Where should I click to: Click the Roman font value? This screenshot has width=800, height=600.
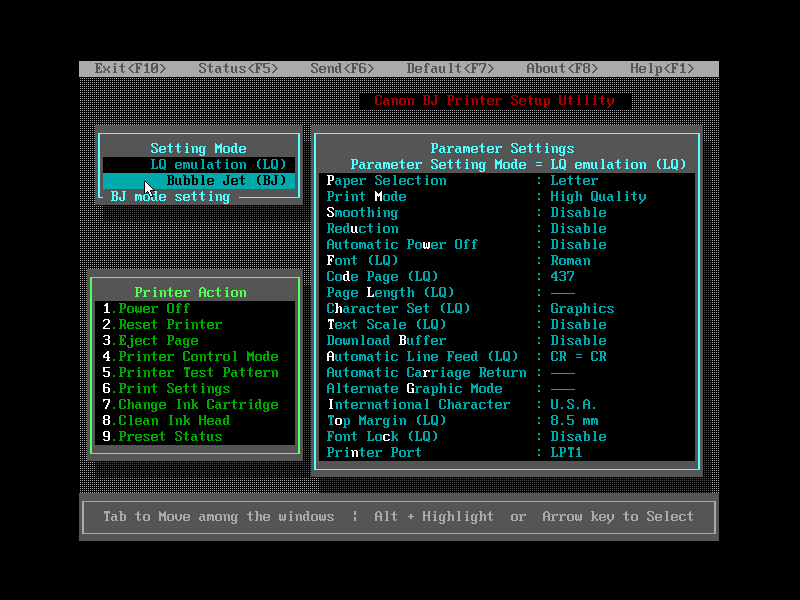click(x=570, y=260)
